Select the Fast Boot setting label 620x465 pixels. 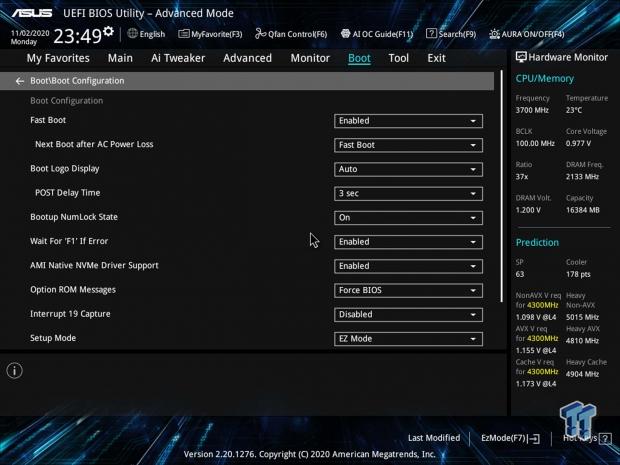click(48, 120)
